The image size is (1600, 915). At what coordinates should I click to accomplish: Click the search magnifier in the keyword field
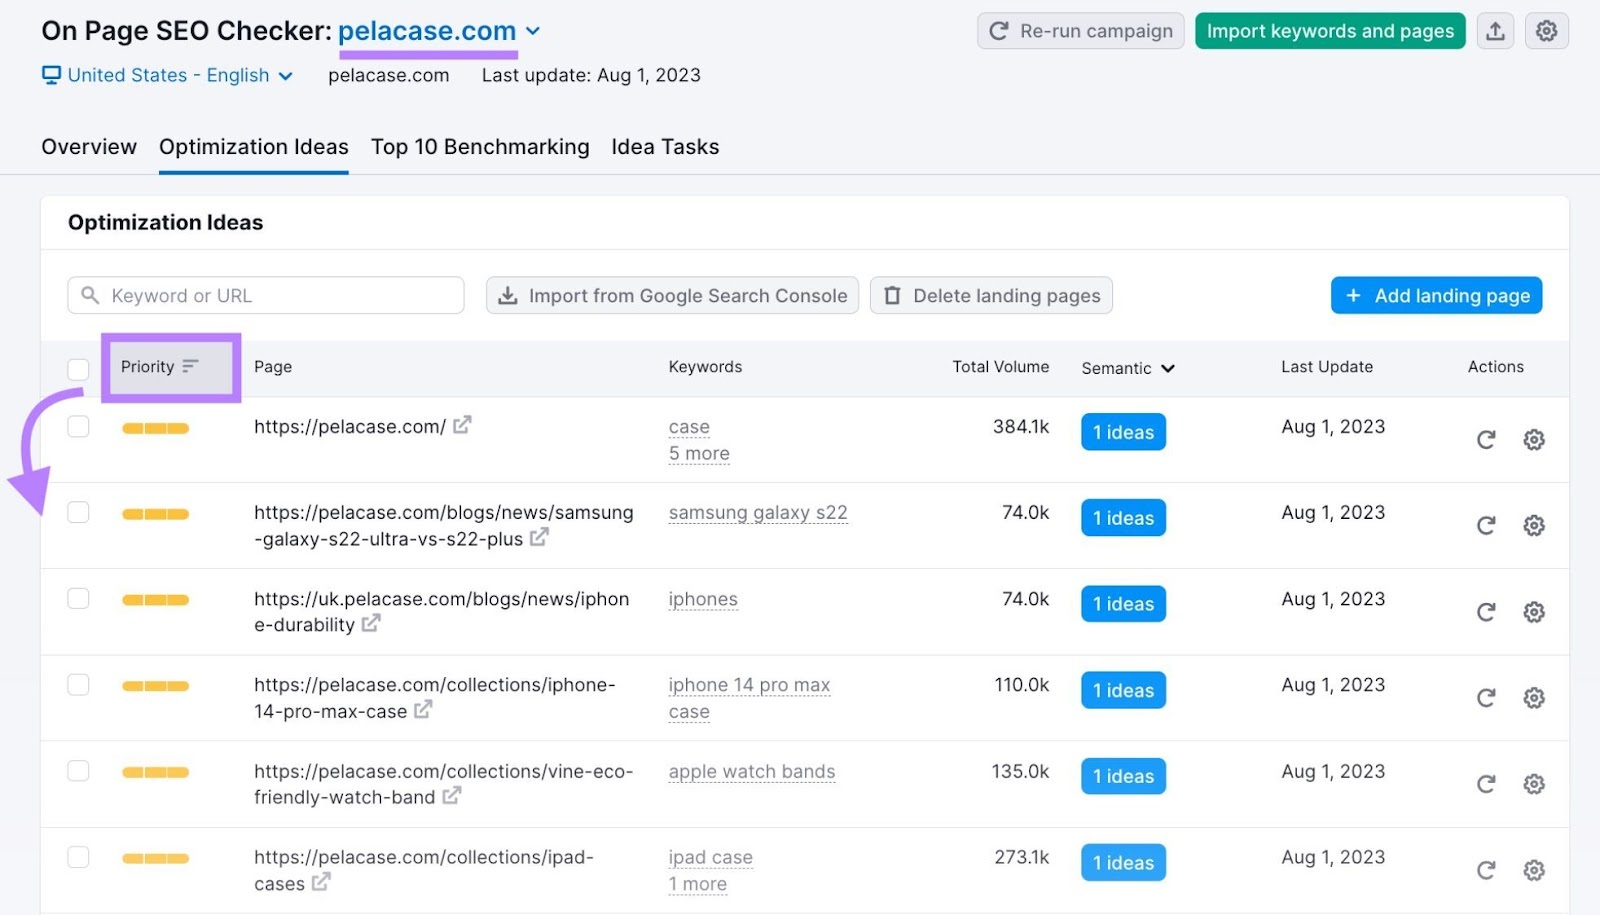(x=90, y=295)
